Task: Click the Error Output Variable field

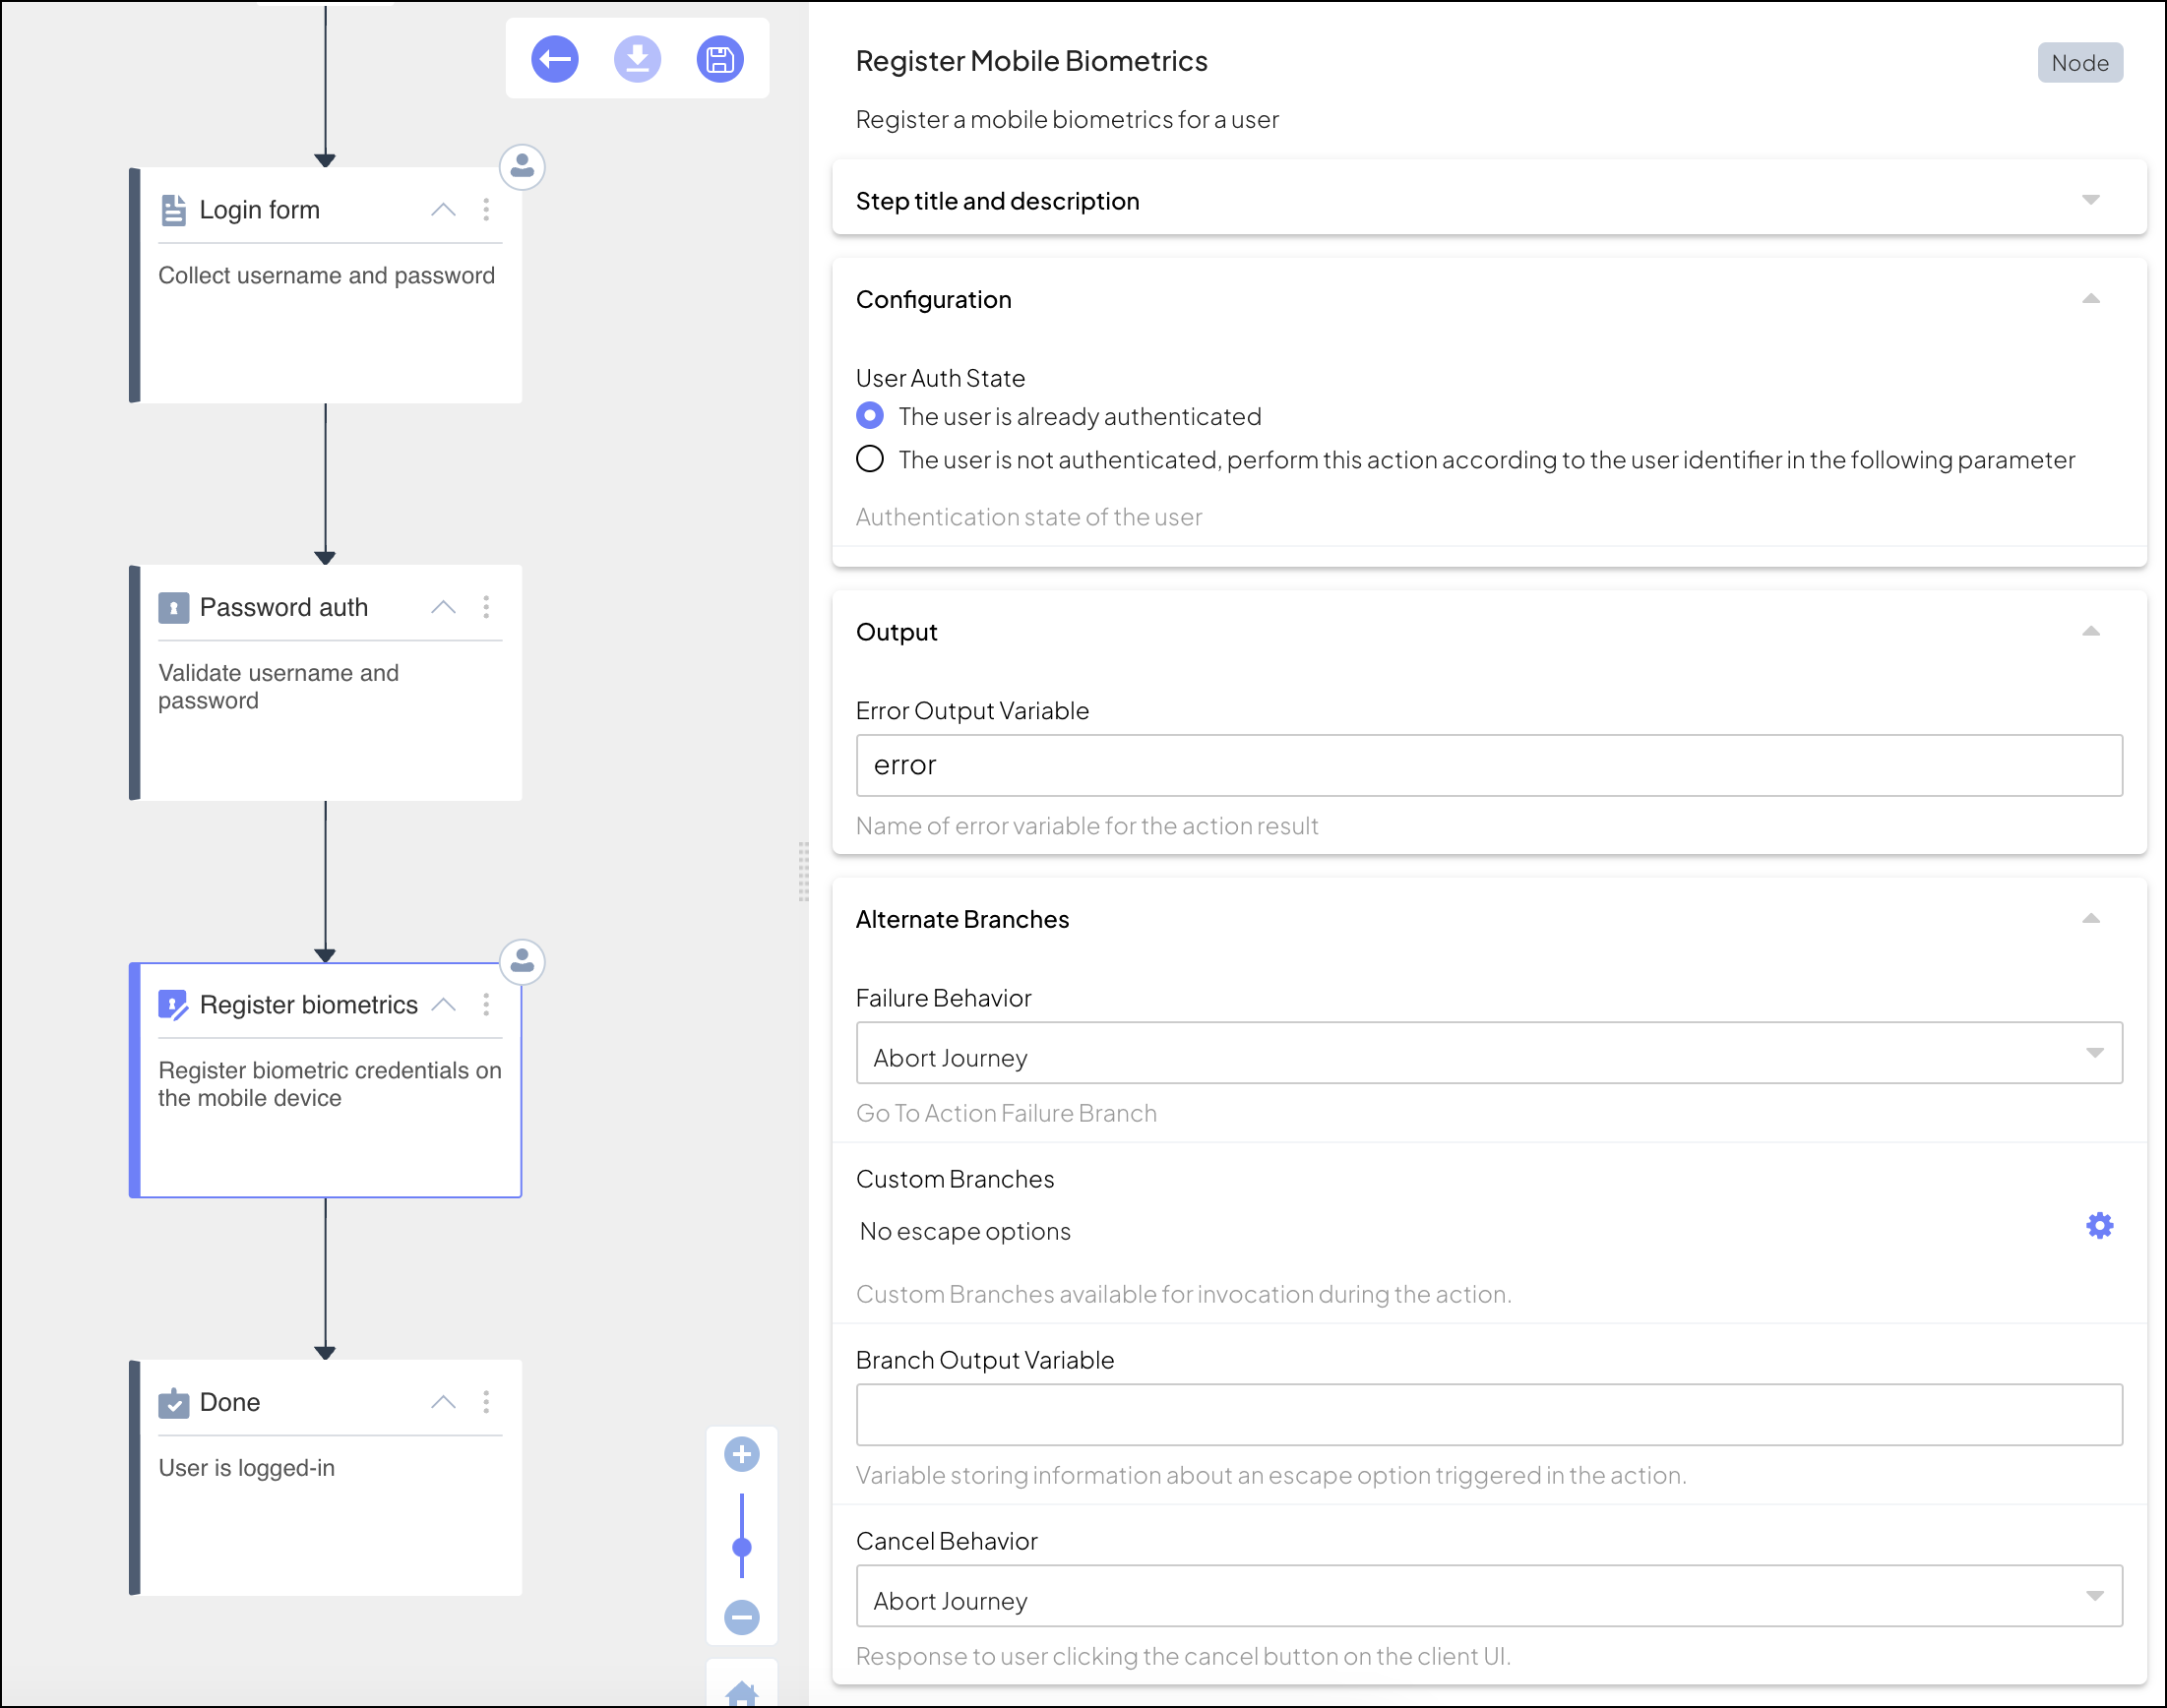Action: coord(1489,766)
